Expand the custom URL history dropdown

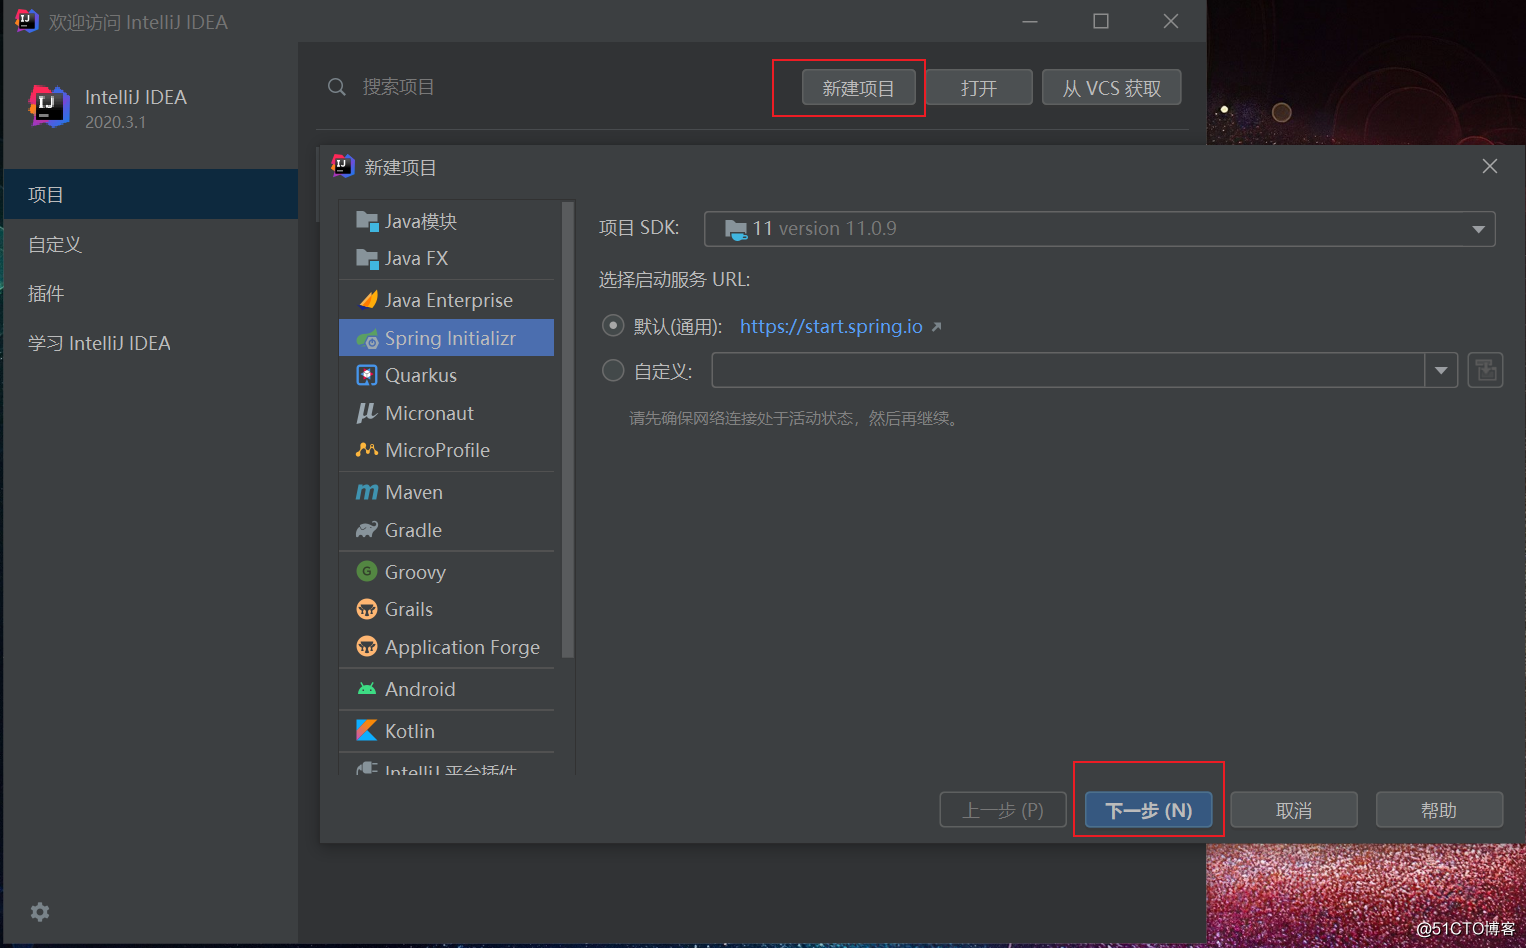click(x=1440, y=369)
